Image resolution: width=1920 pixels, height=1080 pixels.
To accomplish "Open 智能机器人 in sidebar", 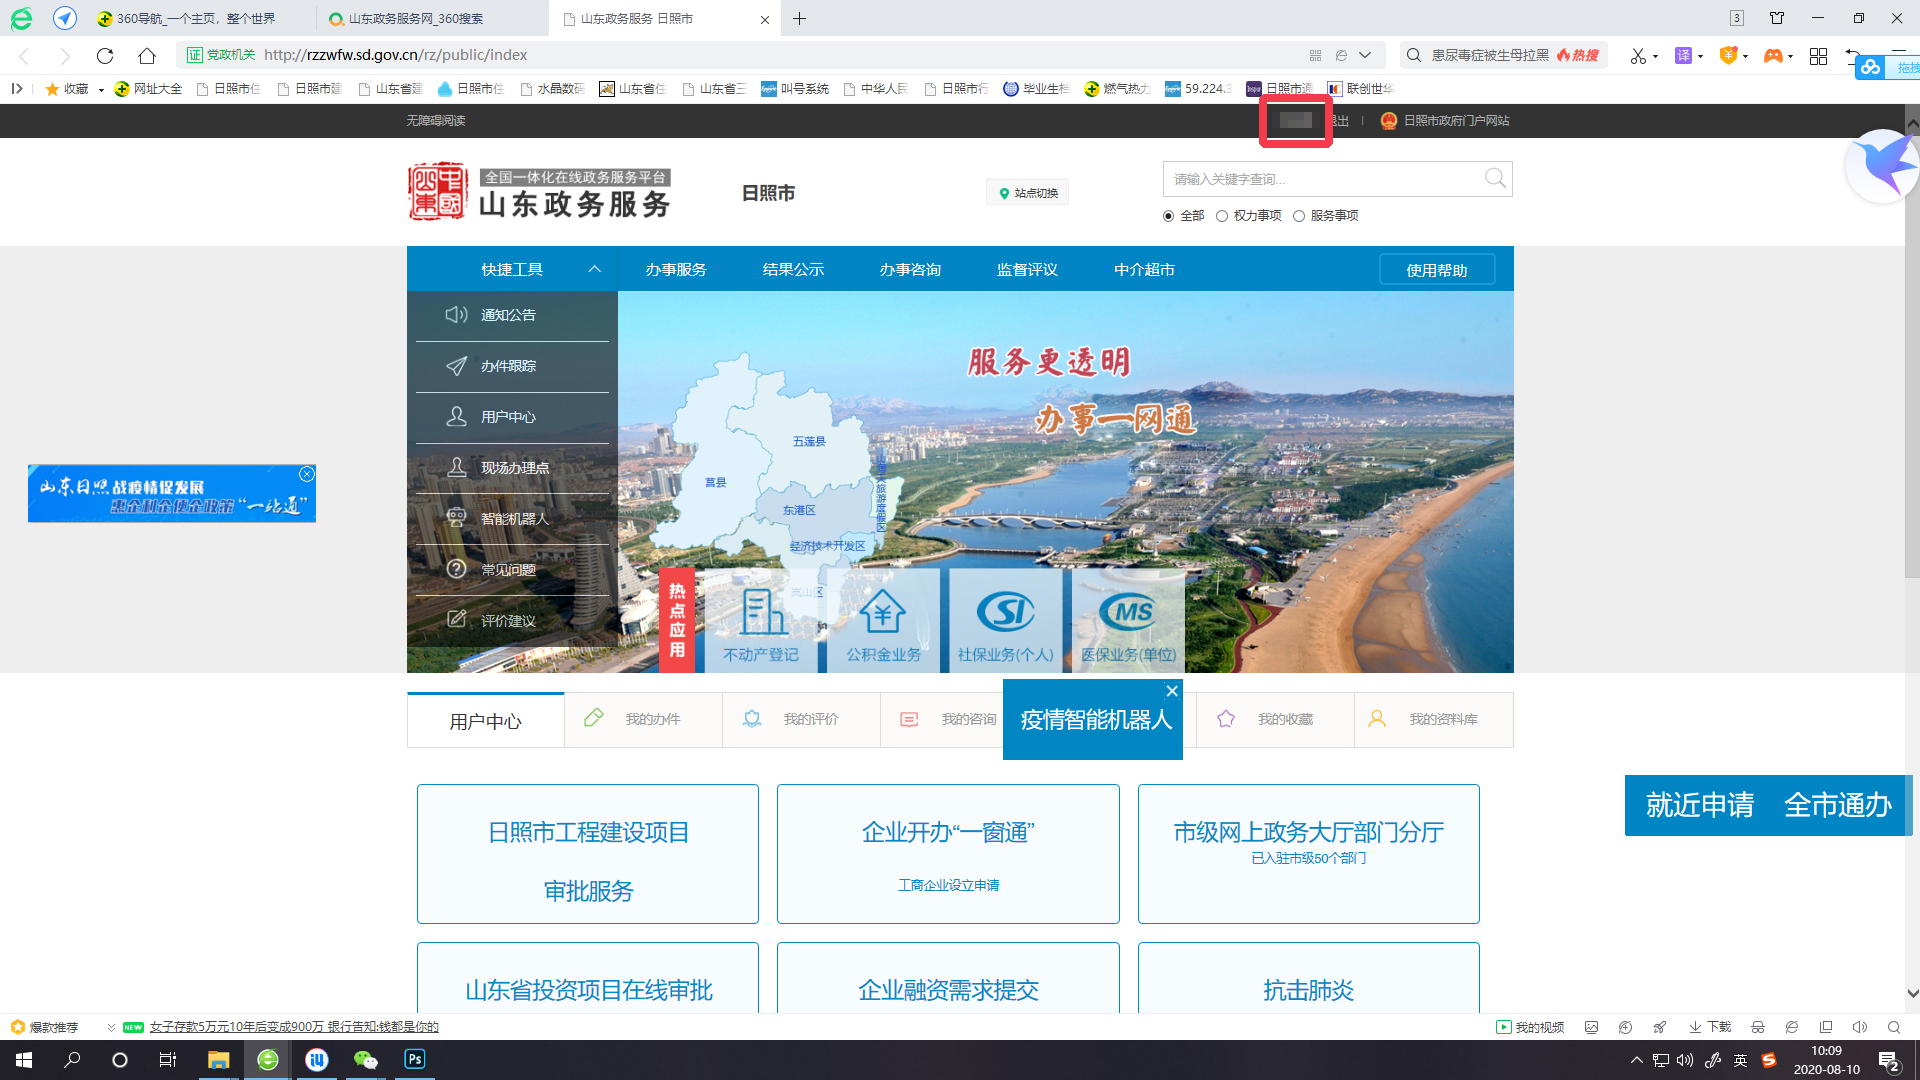I will (x=514, y=519).
